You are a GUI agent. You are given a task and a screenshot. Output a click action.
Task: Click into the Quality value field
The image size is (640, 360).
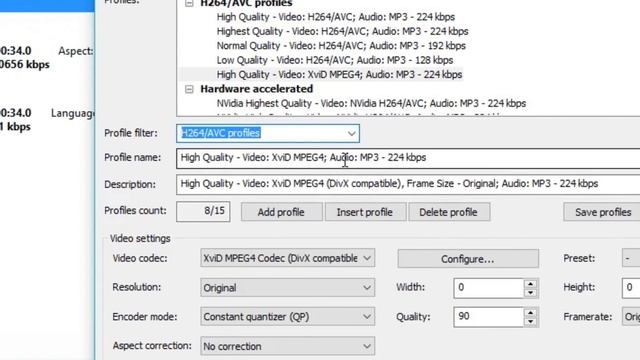point(489,317)
